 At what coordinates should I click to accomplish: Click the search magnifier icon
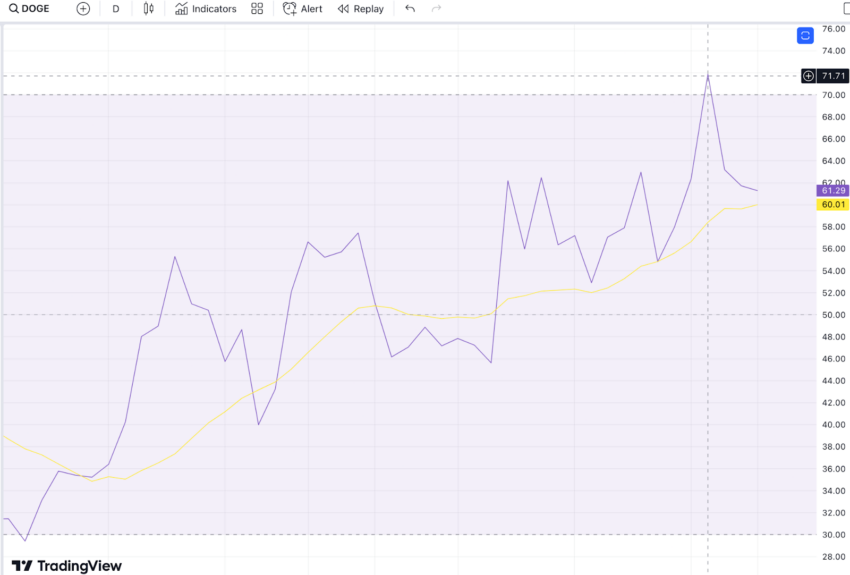pos(14,9)
